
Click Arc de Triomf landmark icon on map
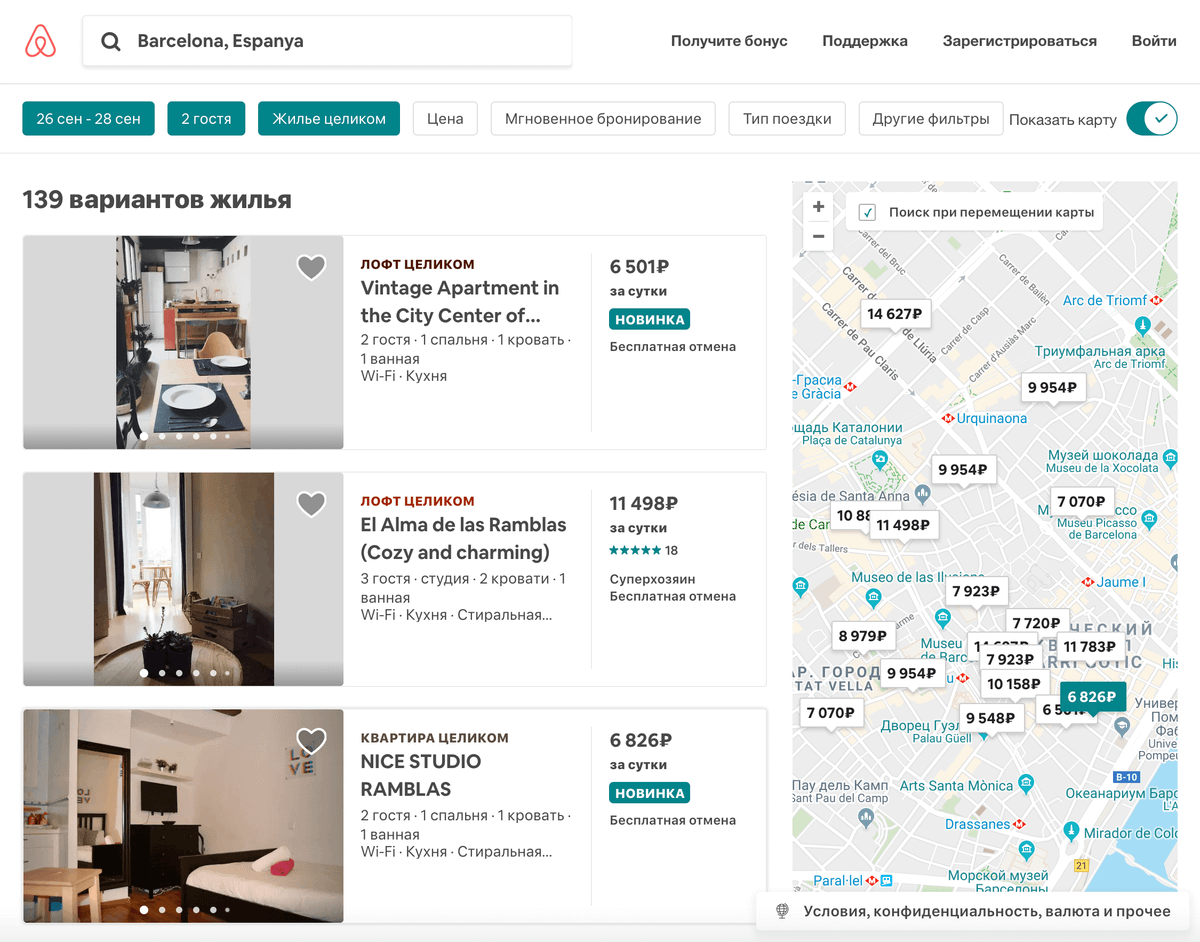point(1142,325)
